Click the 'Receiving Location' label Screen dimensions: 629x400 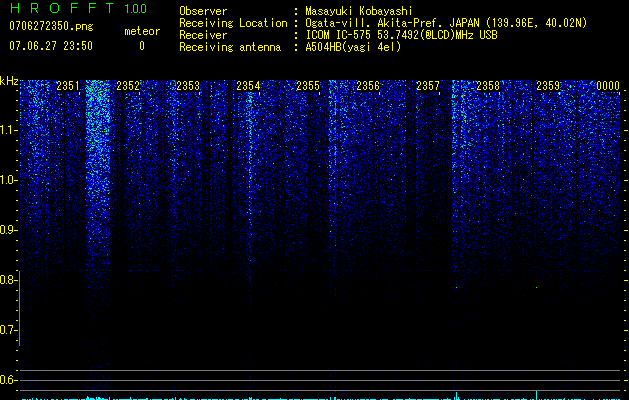click(233, 23)
